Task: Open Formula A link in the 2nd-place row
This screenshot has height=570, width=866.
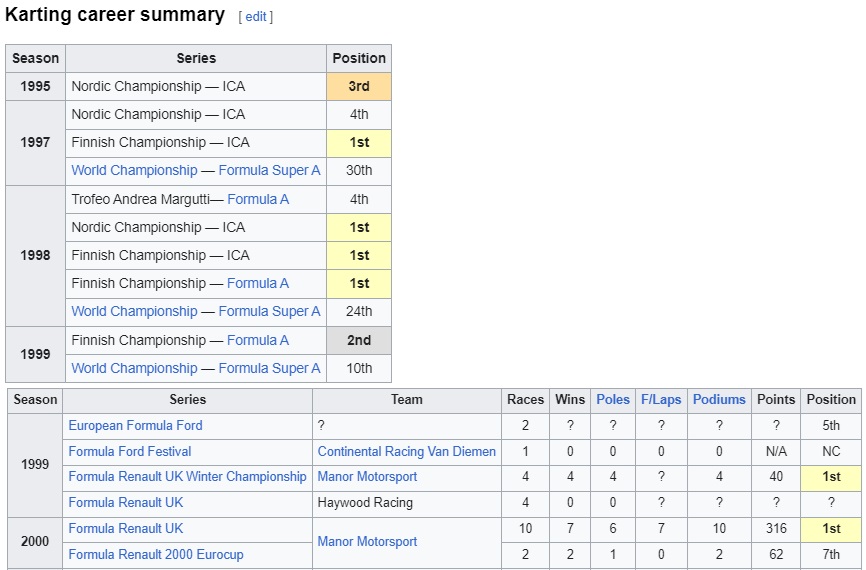Action: (x=258, y=340)
